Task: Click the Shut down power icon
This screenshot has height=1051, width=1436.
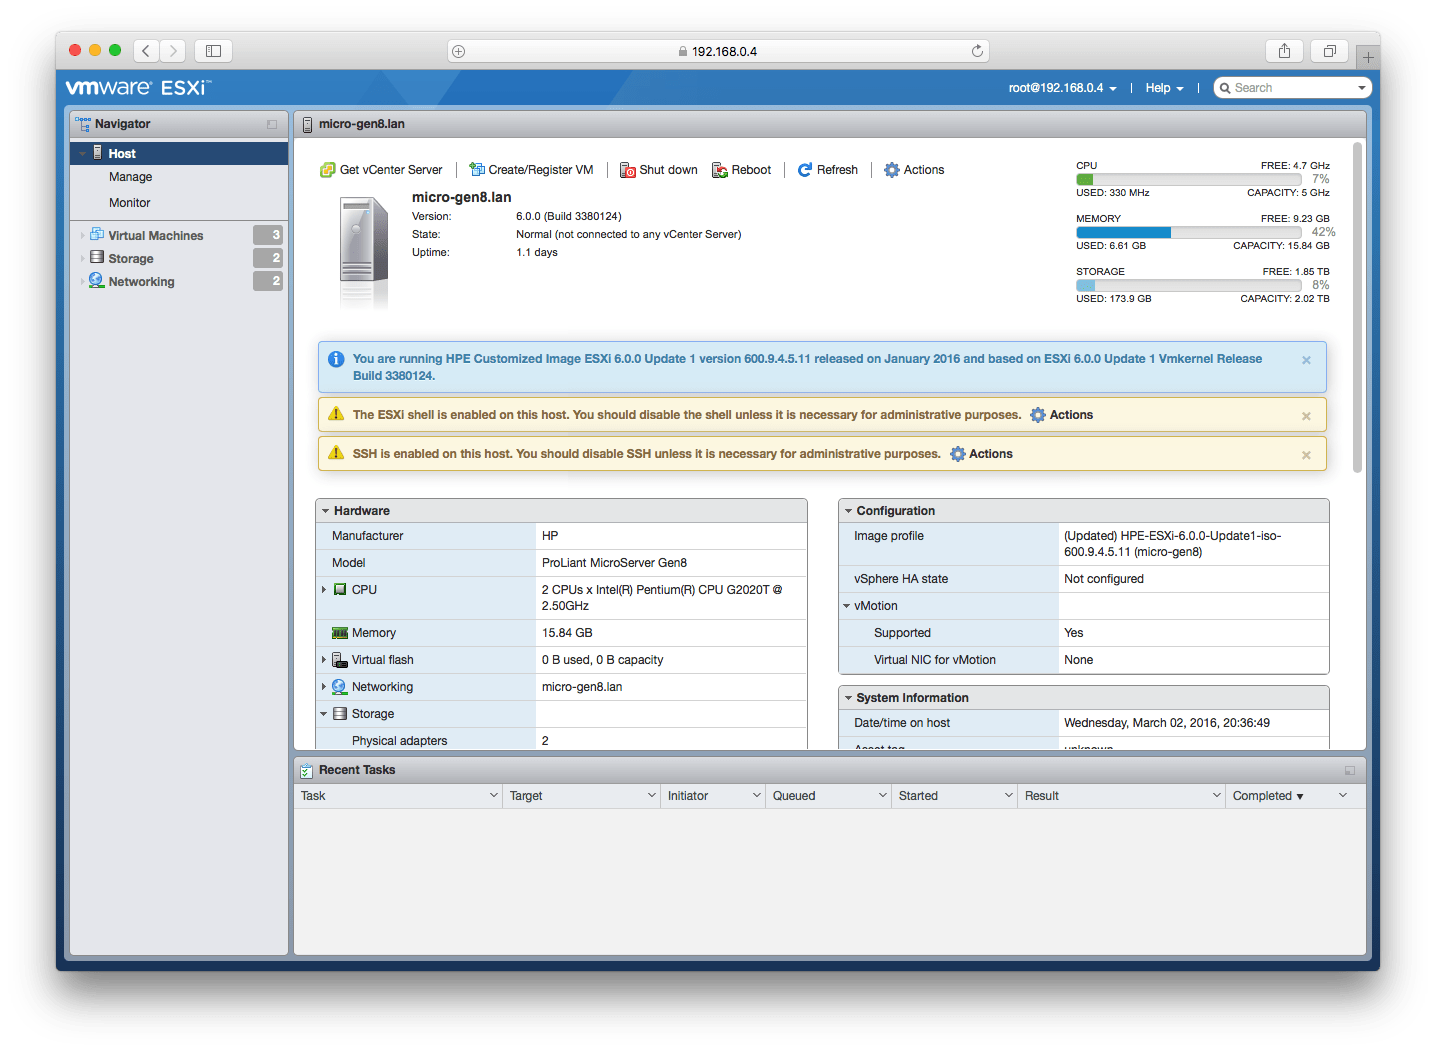Action: [628, 170]
